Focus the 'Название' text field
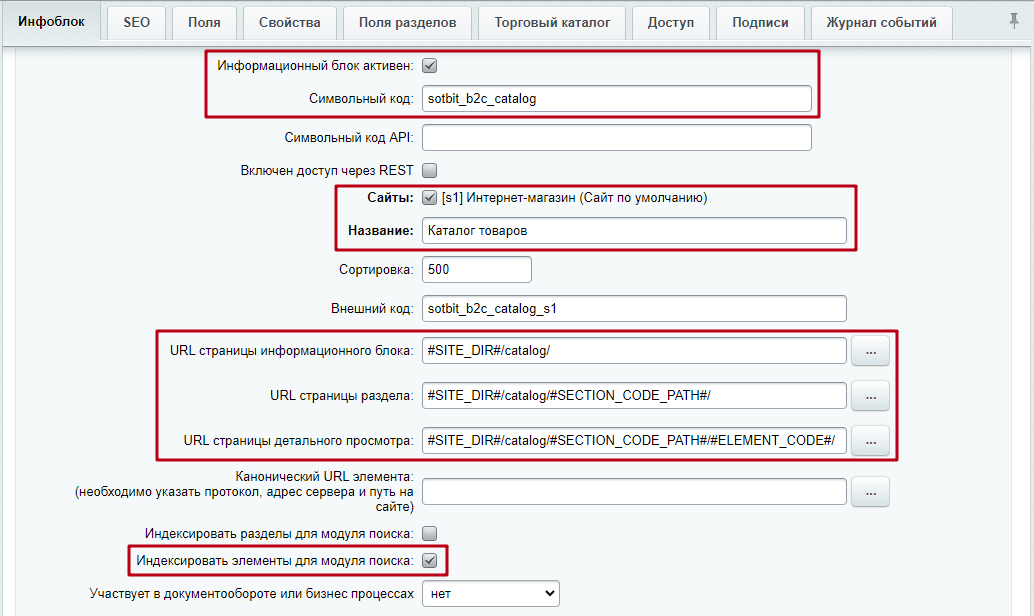This screenshot has width=1034, height=616. [634, 231]
